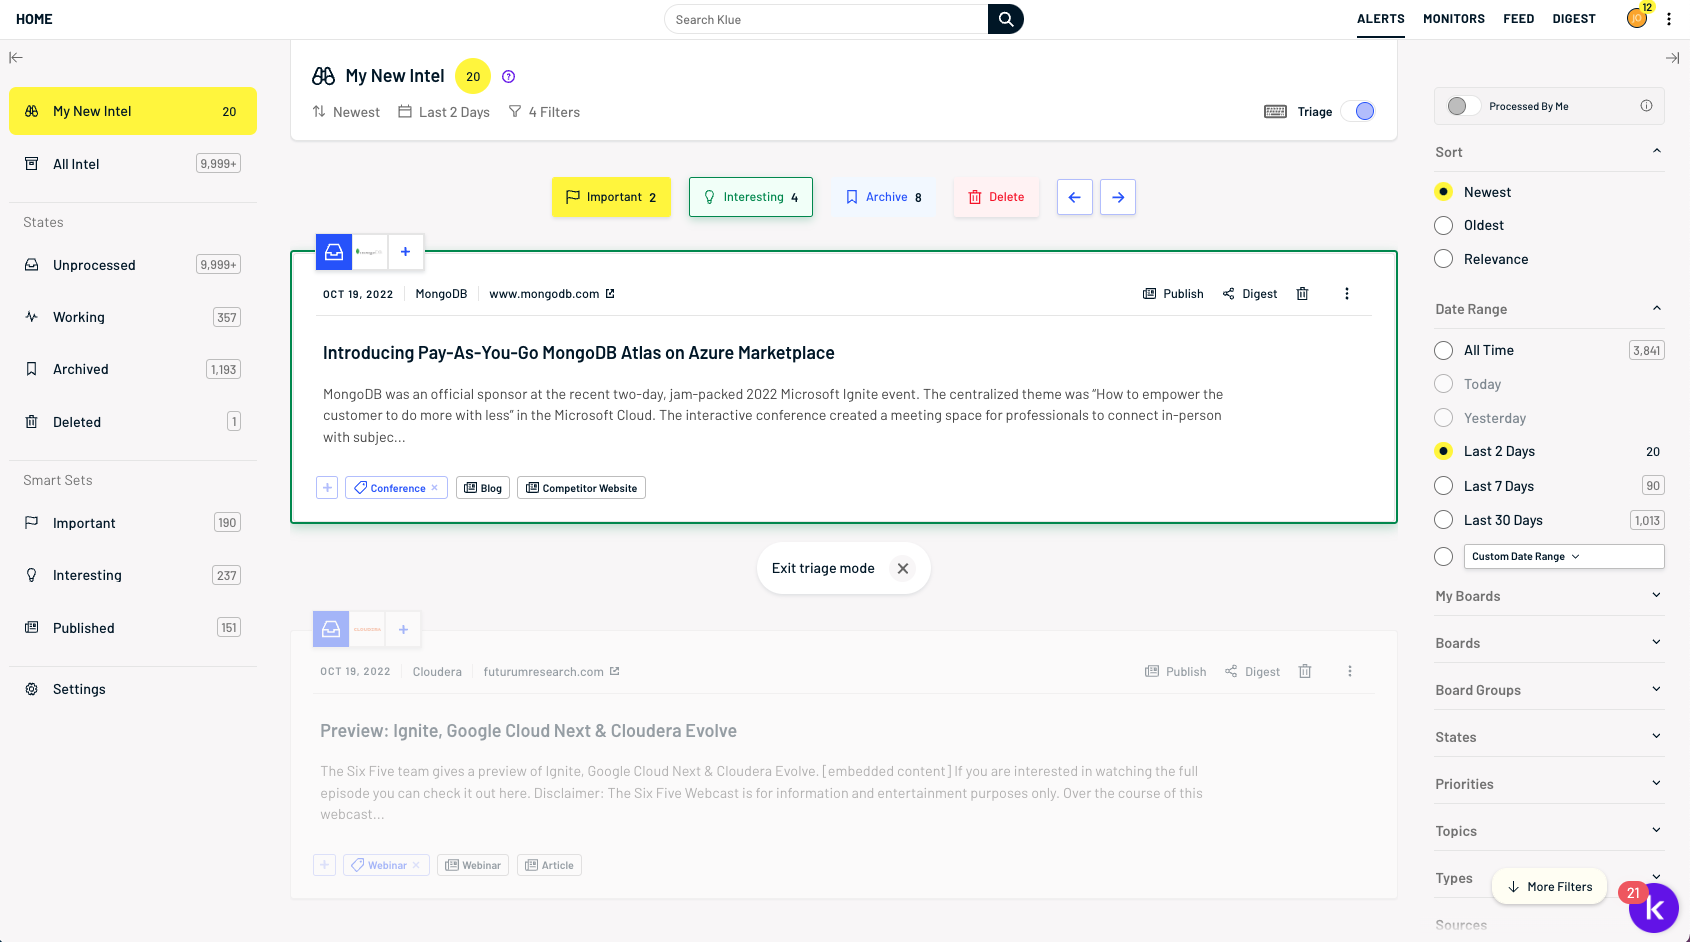Click the Archive button

(x=883, y=197)
